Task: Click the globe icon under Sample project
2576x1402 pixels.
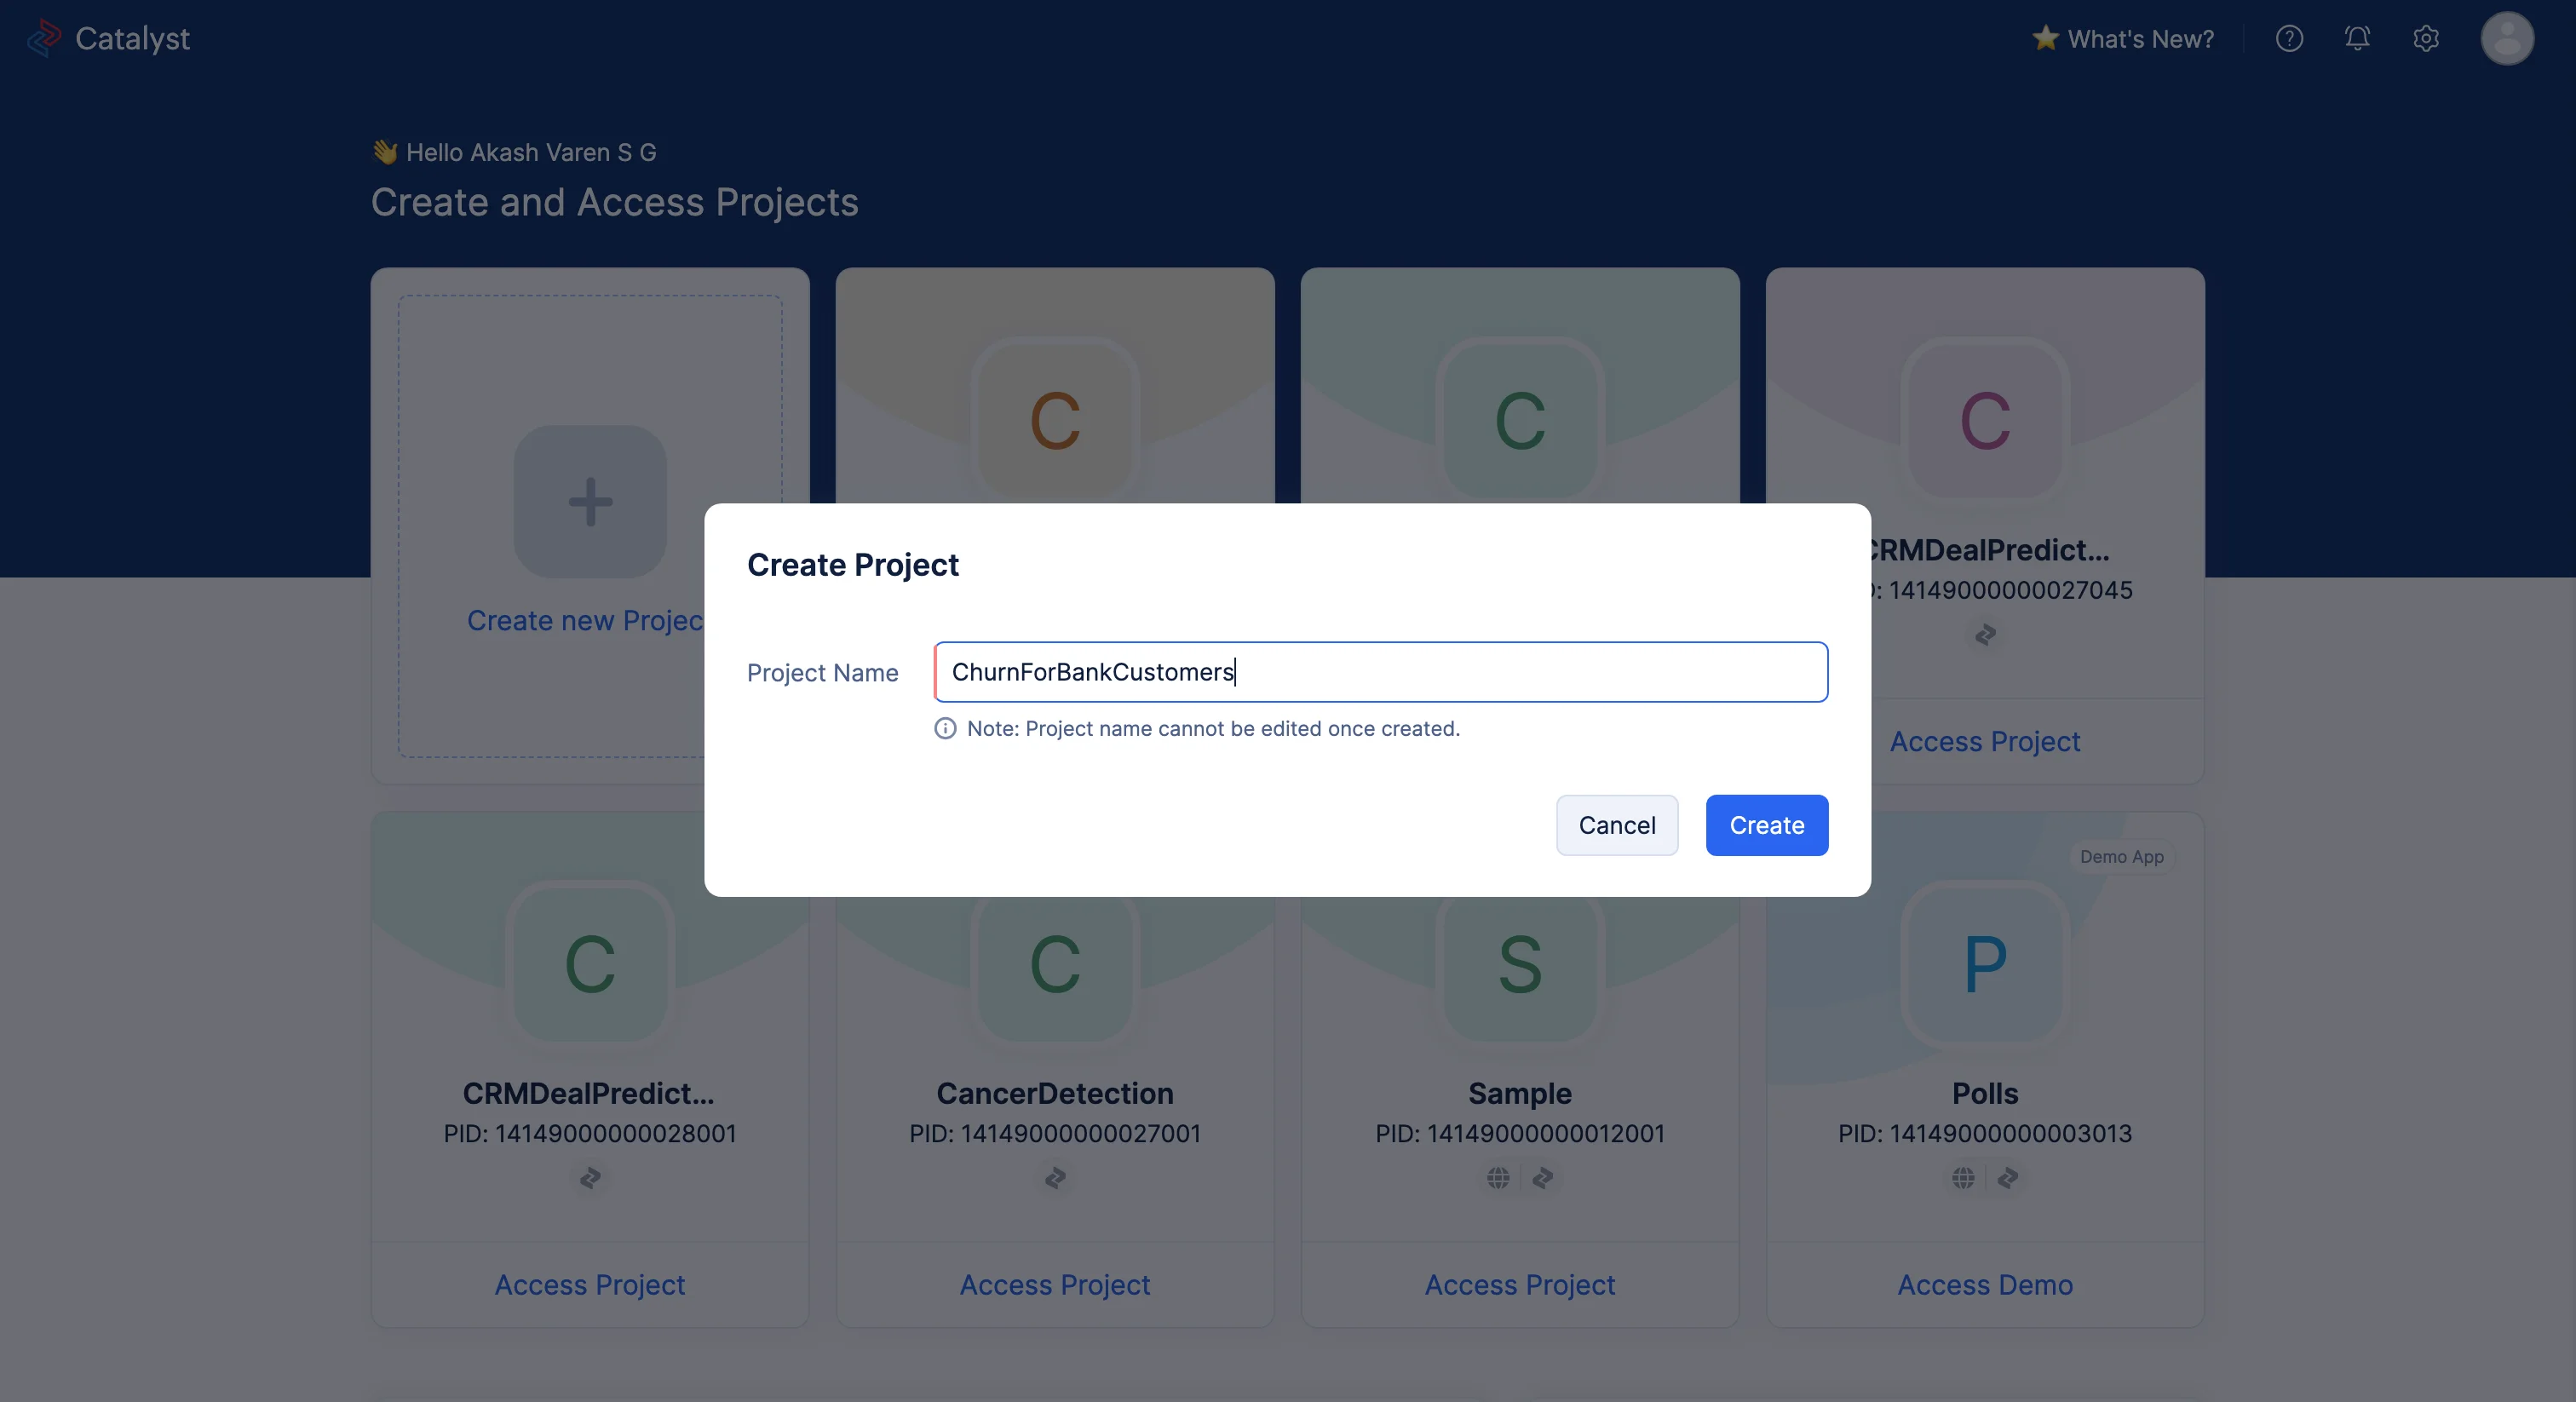Action: tap(1498, 1178)
